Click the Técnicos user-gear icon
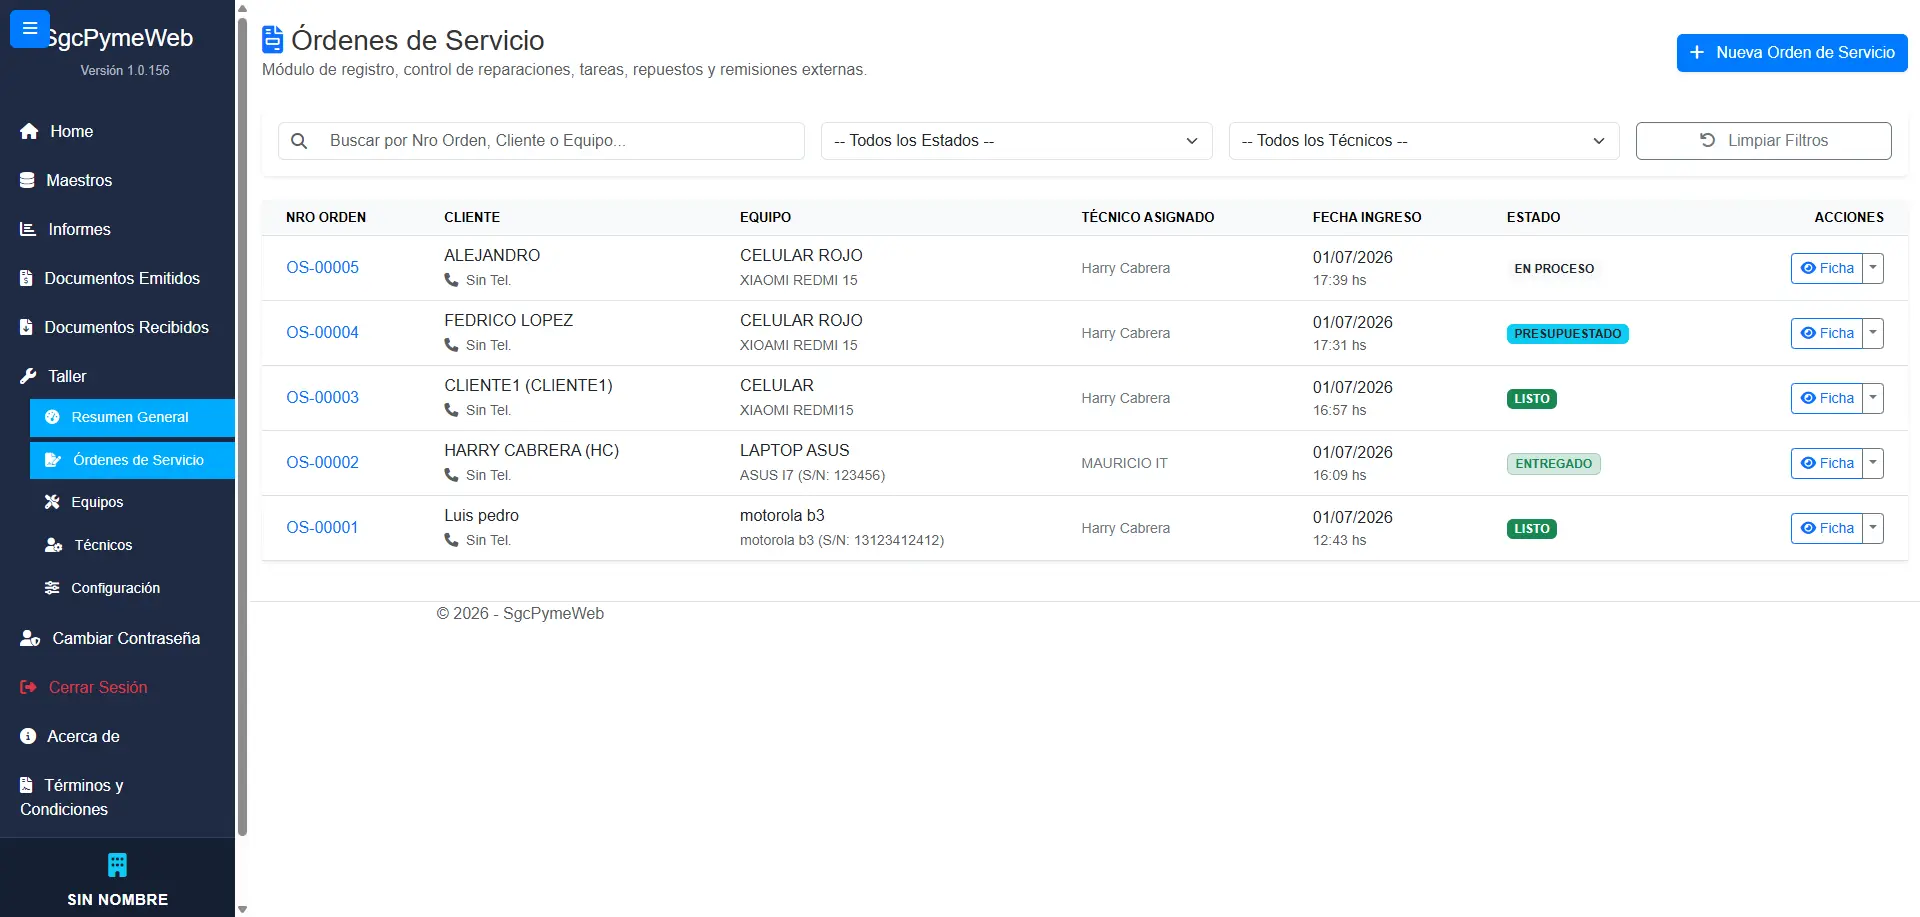1920x917 pixels. click(54, 546)
